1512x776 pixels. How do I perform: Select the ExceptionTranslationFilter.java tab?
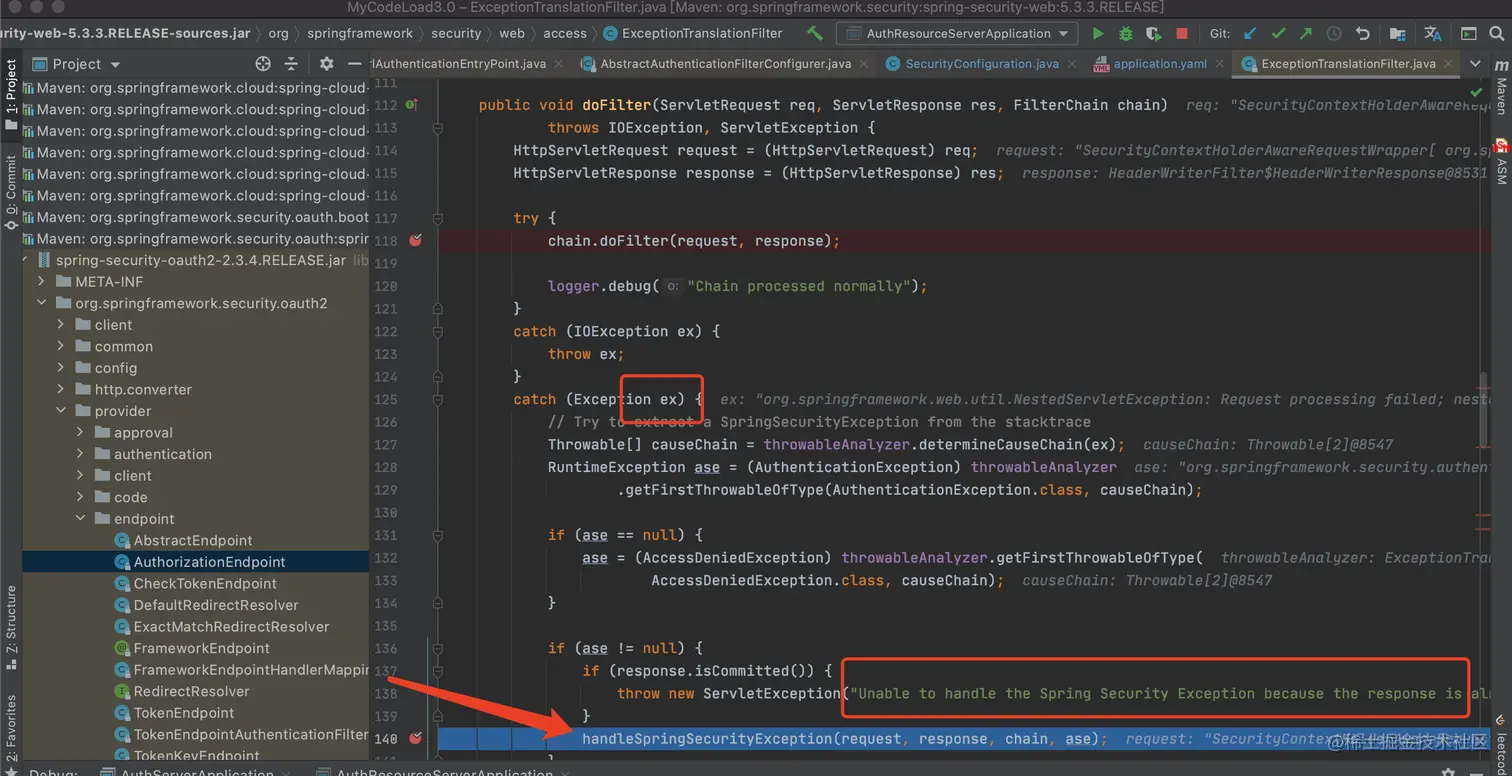pyautogui.click(x=1348, y=64)
